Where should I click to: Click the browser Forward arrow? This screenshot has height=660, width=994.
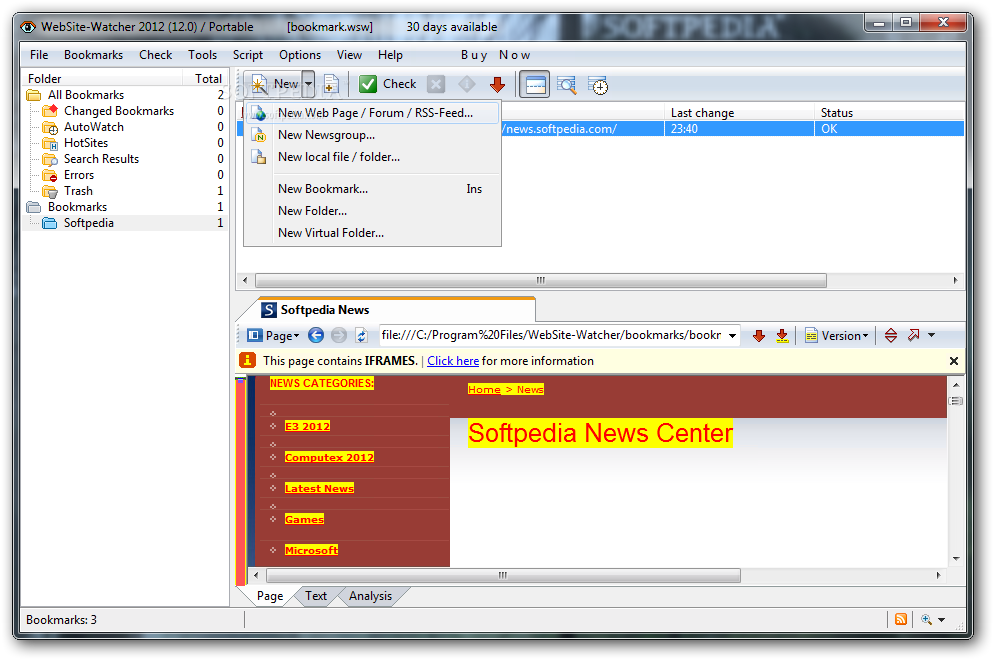[x=339, y=335]
